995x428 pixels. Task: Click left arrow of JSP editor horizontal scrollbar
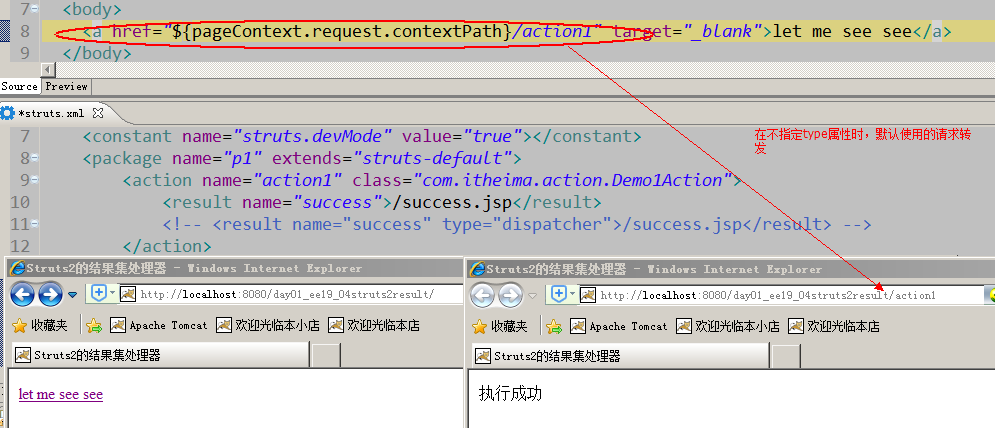coord(48,69)
